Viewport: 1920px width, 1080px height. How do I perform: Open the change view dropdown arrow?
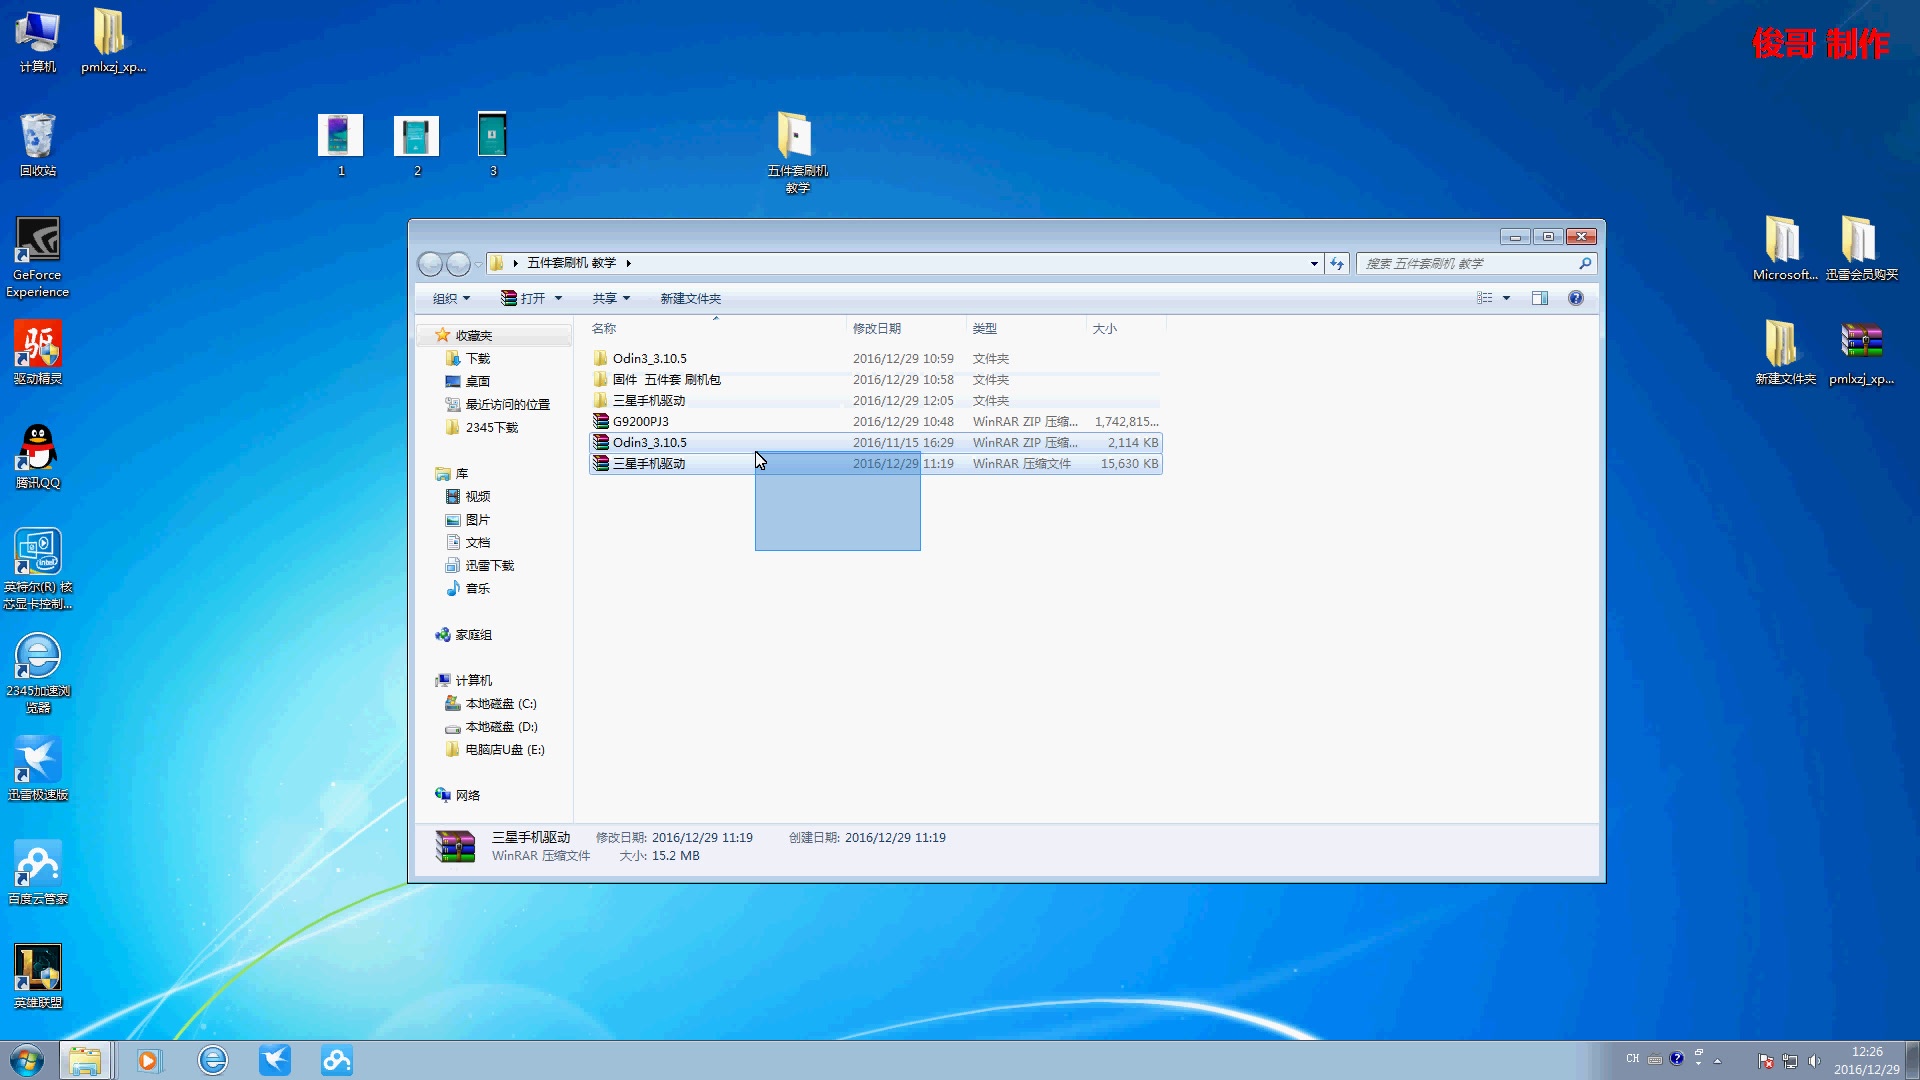[x=1506, y=298]
